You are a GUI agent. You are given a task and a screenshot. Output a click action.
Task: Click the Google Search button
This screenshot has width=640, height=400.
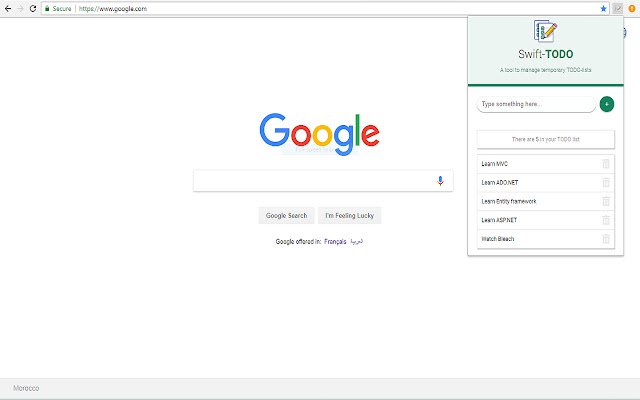(286, 216)
